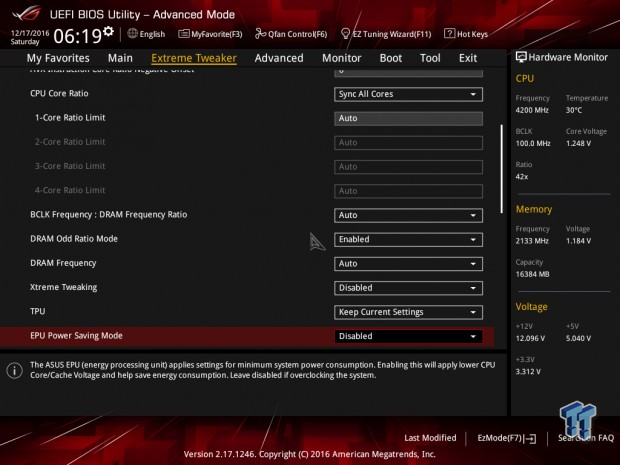
Task: Click Last Modified button
Action: [430, 438]
